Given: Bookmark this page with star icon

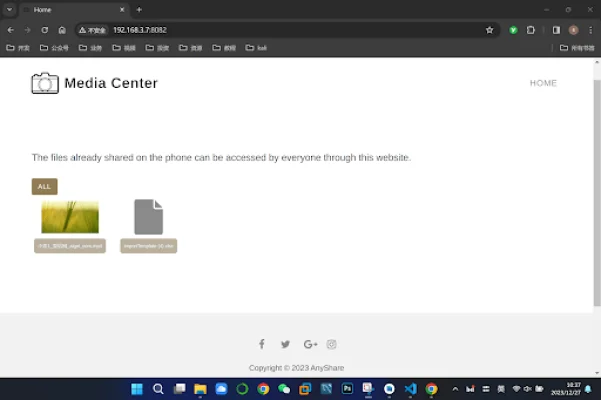Looking at the screenshot, I should pyautogui.click(x=489, y=30).
